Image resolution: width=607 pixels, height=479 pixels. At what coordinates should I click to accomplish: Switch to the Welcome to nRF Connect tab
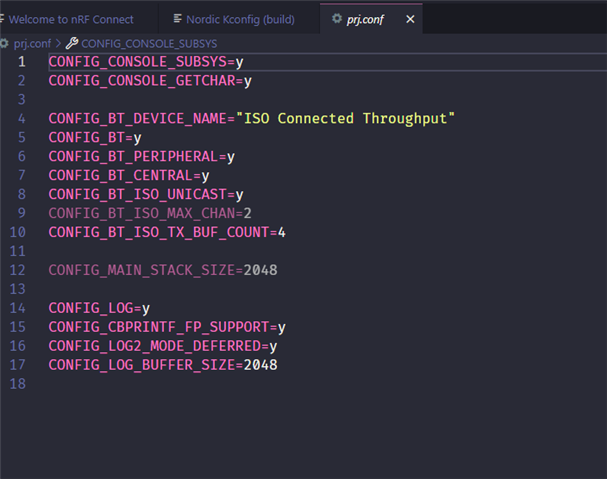pos(71,19)
